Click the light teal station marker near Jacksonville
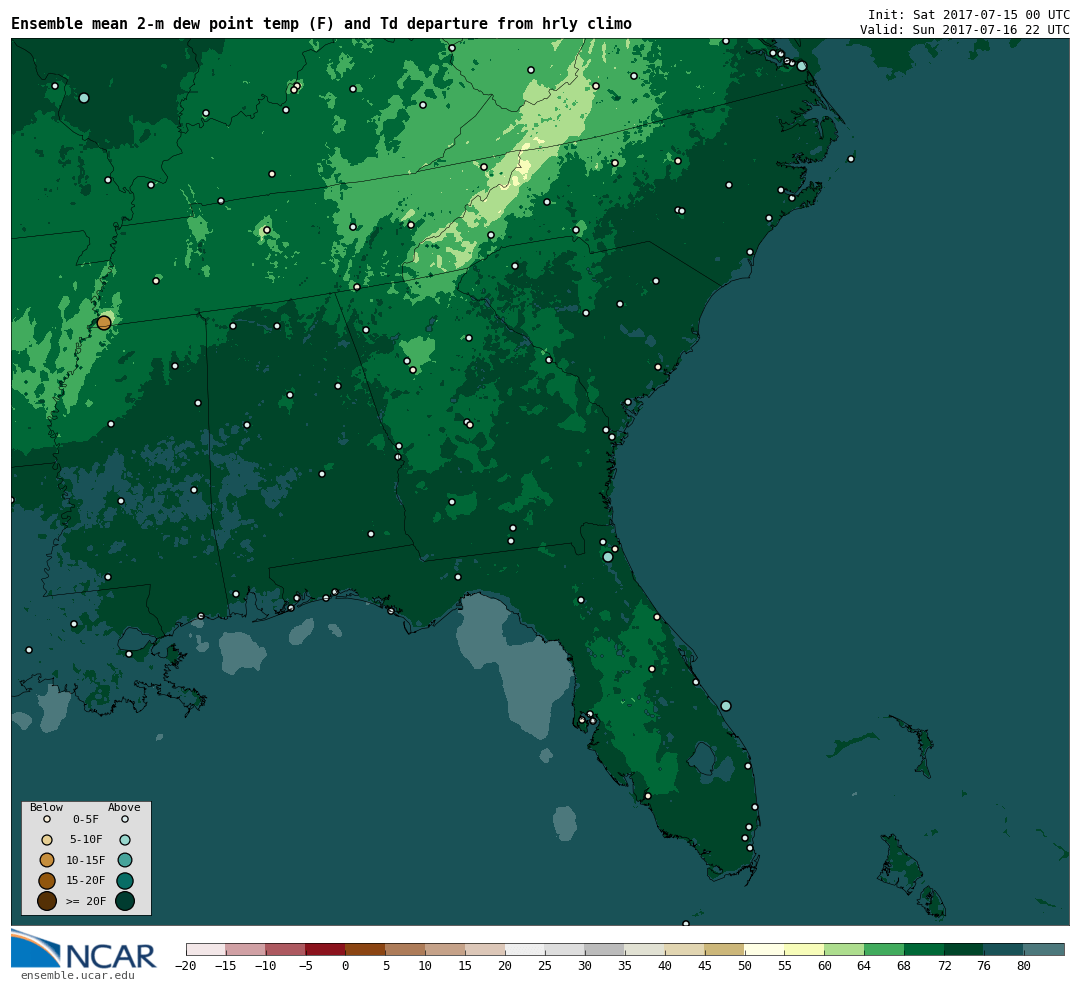 (x=608, y=557)
